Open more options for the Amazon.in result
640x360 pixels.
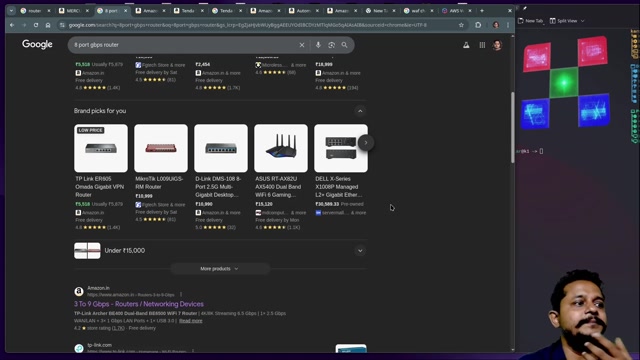181,294
